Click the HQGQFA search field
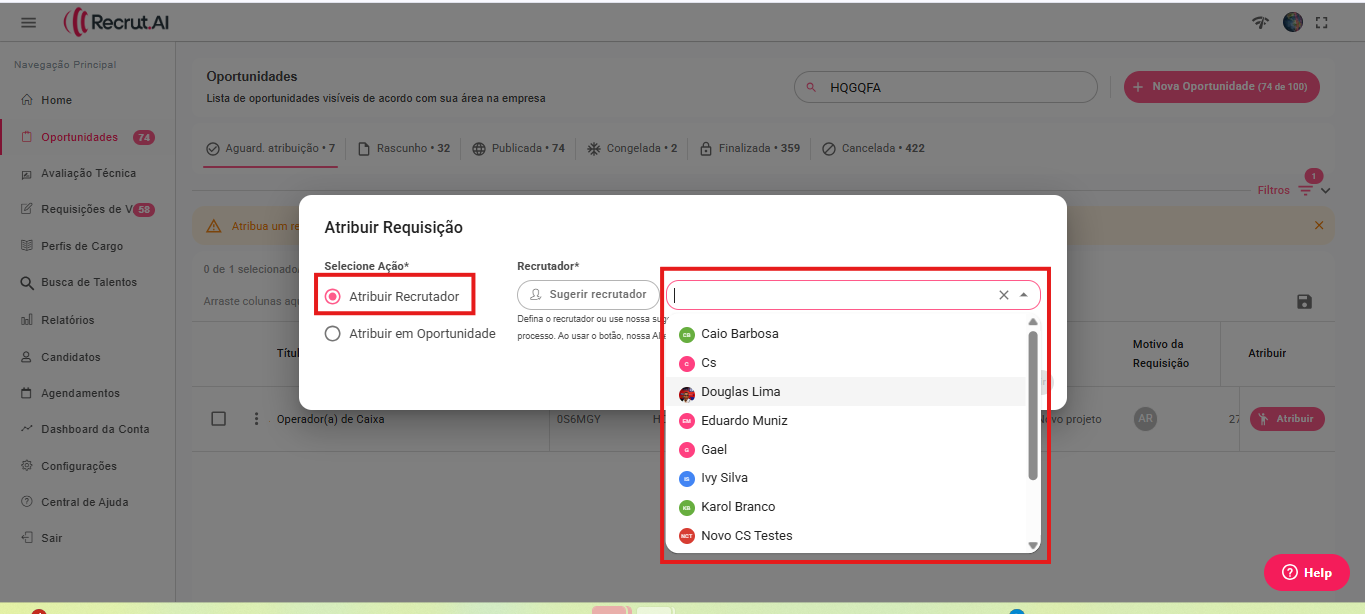This screenshot has width=1365, height=614. (x=955, y=87)
